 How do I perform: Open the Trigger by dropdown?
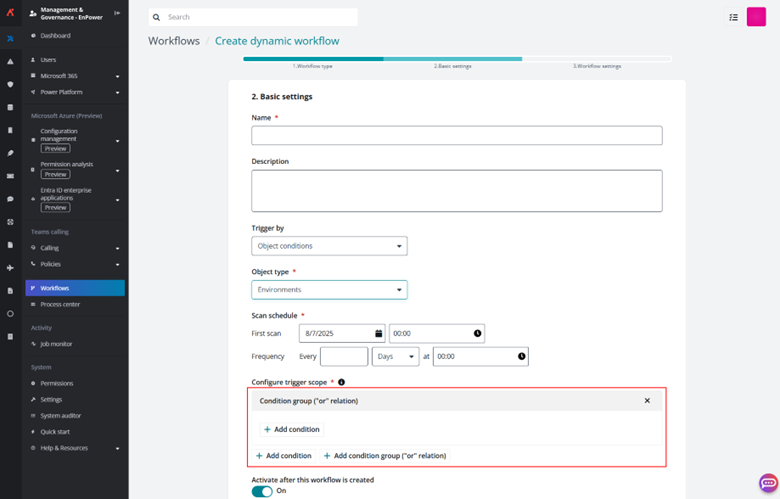(x=329, y=246)
